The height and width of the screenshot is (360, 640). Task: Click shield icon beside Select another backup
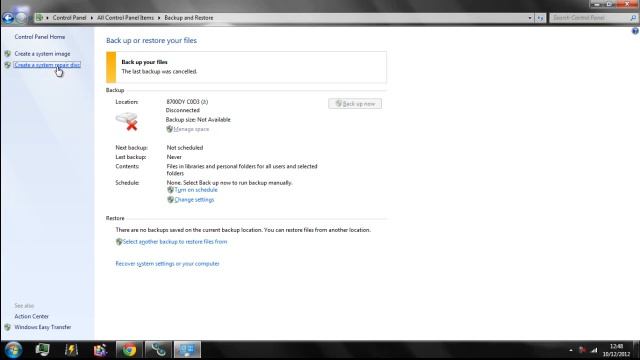(x=119, y=242)
